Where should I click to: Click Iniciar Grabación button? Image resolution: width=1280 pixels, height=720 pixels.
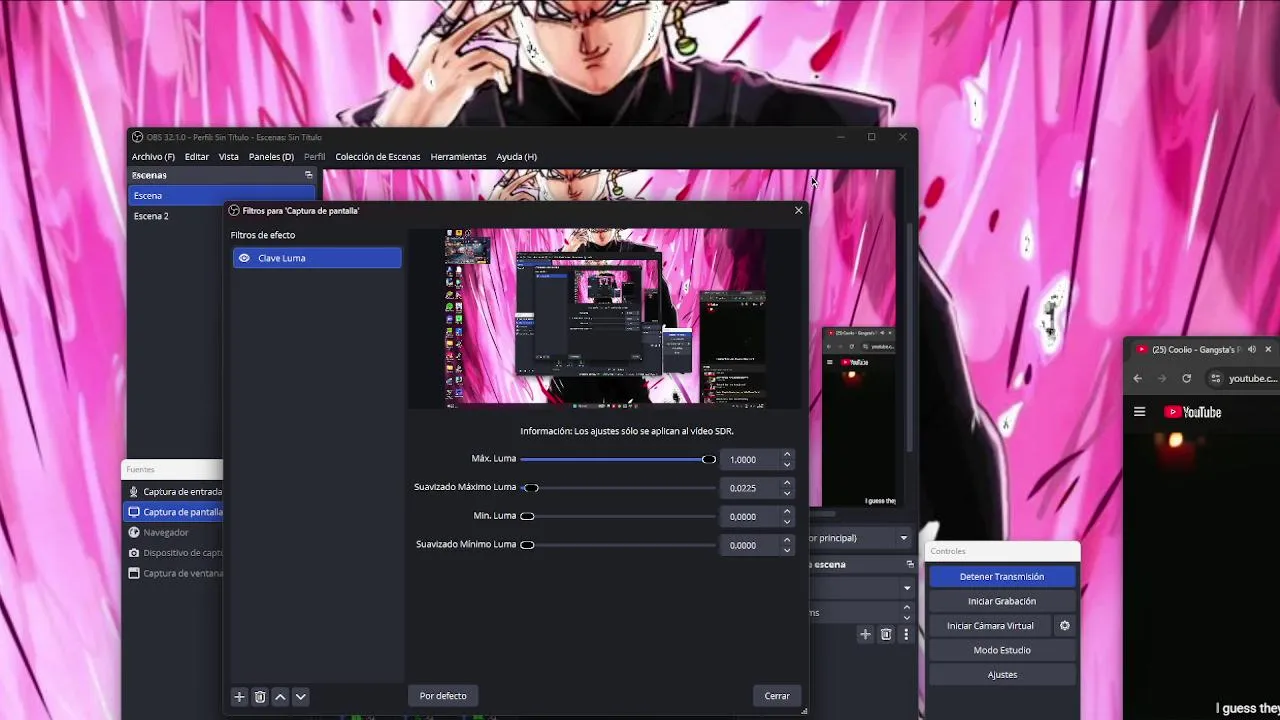pos(1002,601)
